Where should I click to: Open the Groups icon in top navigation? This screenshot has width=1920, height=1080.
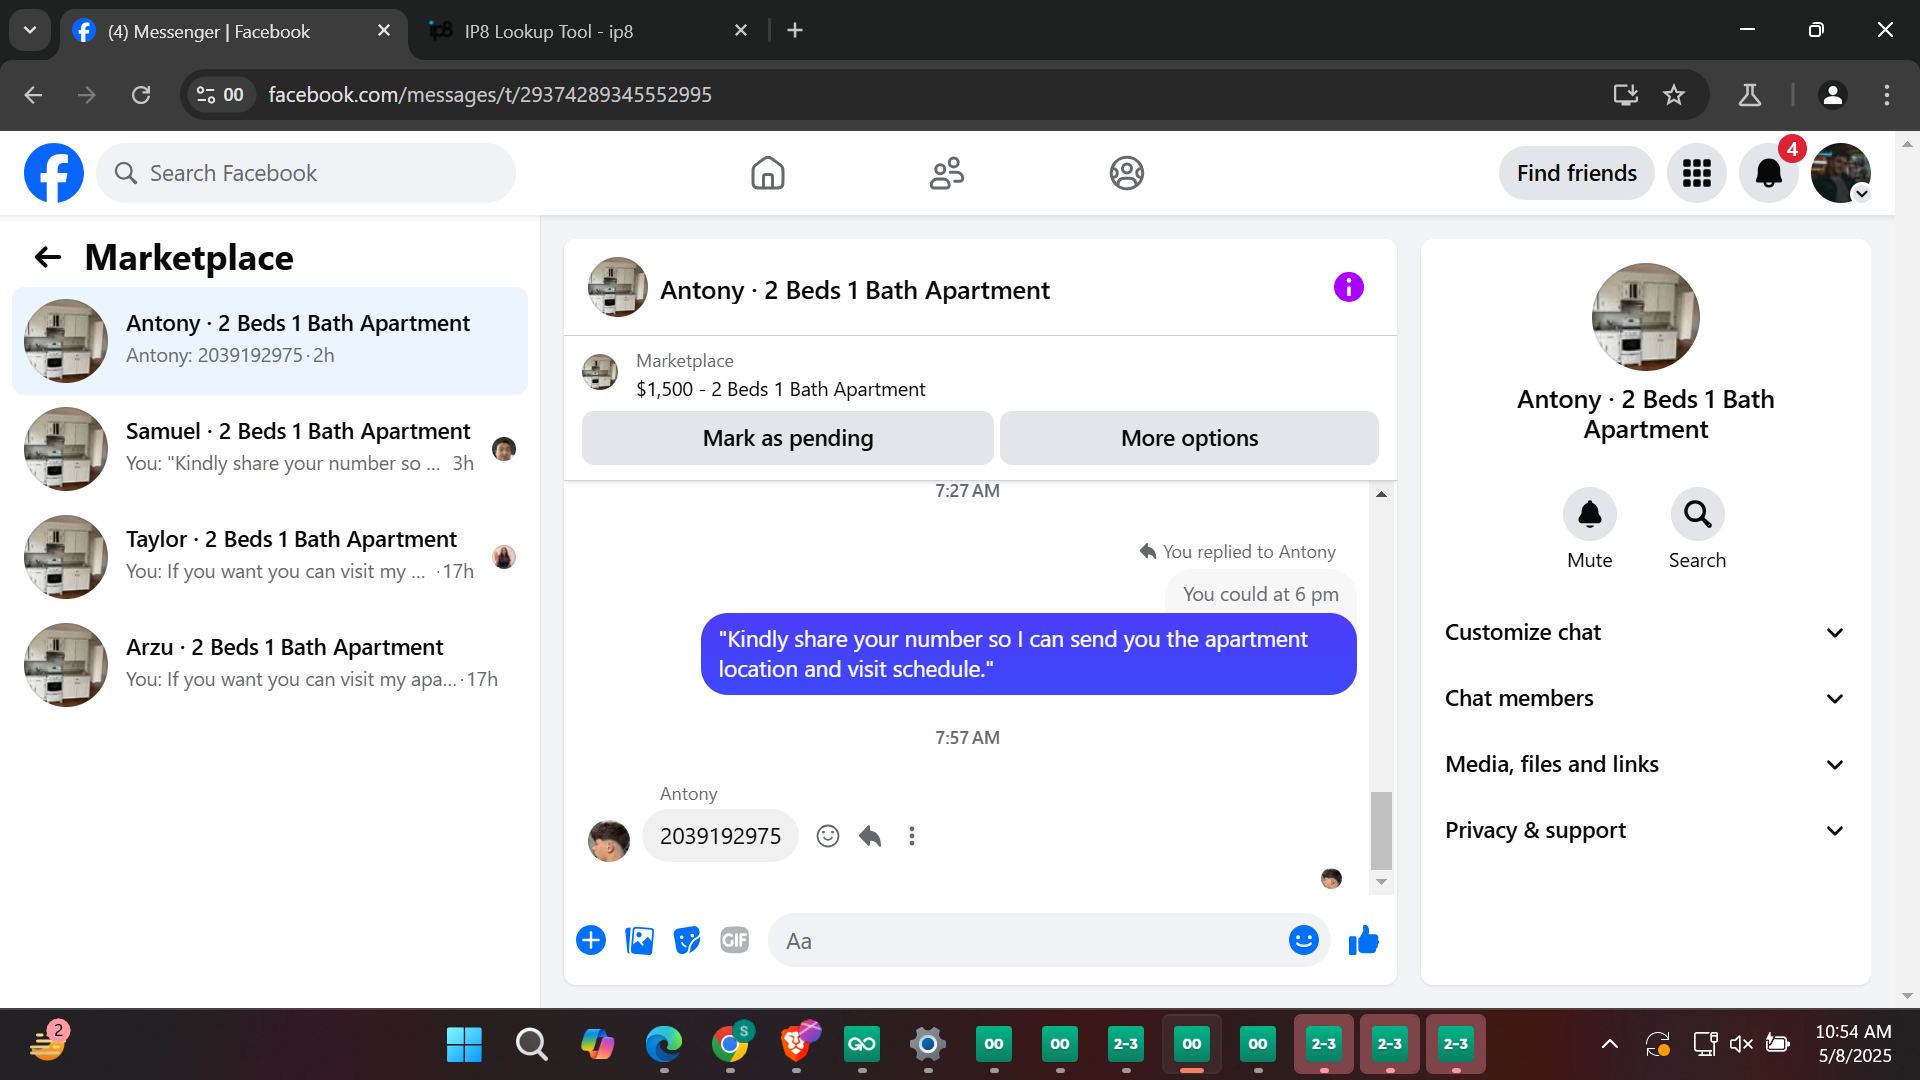pyautogui.click(x=1126, y=173)
